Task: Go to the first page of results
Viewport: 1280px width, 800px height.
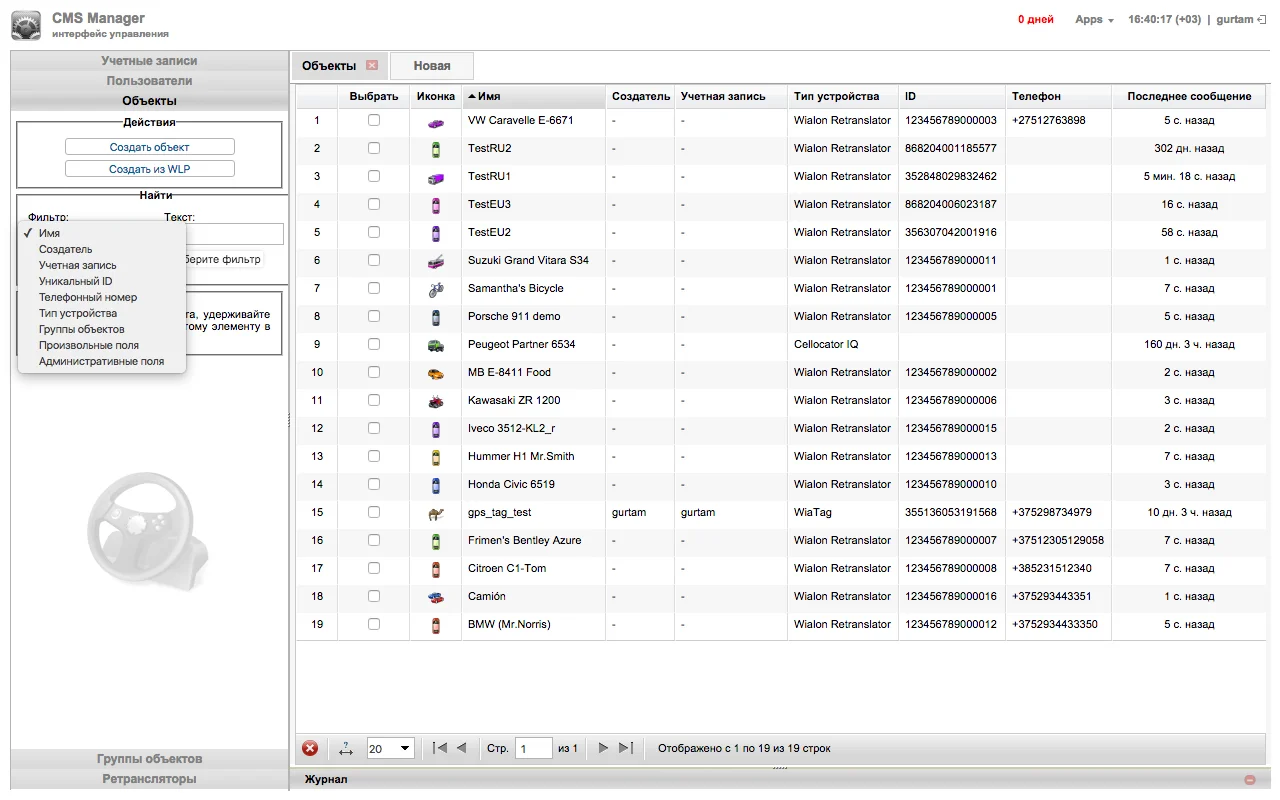Action: 439,748
